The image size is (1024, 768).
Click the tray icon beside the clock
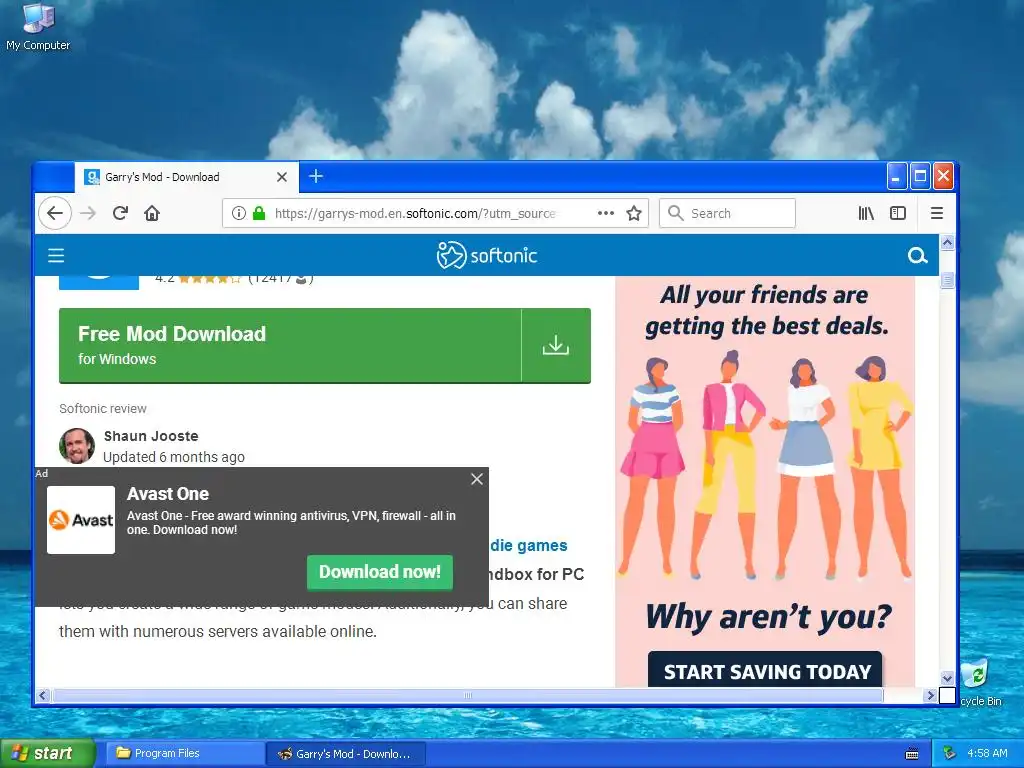tap(950, 754)
